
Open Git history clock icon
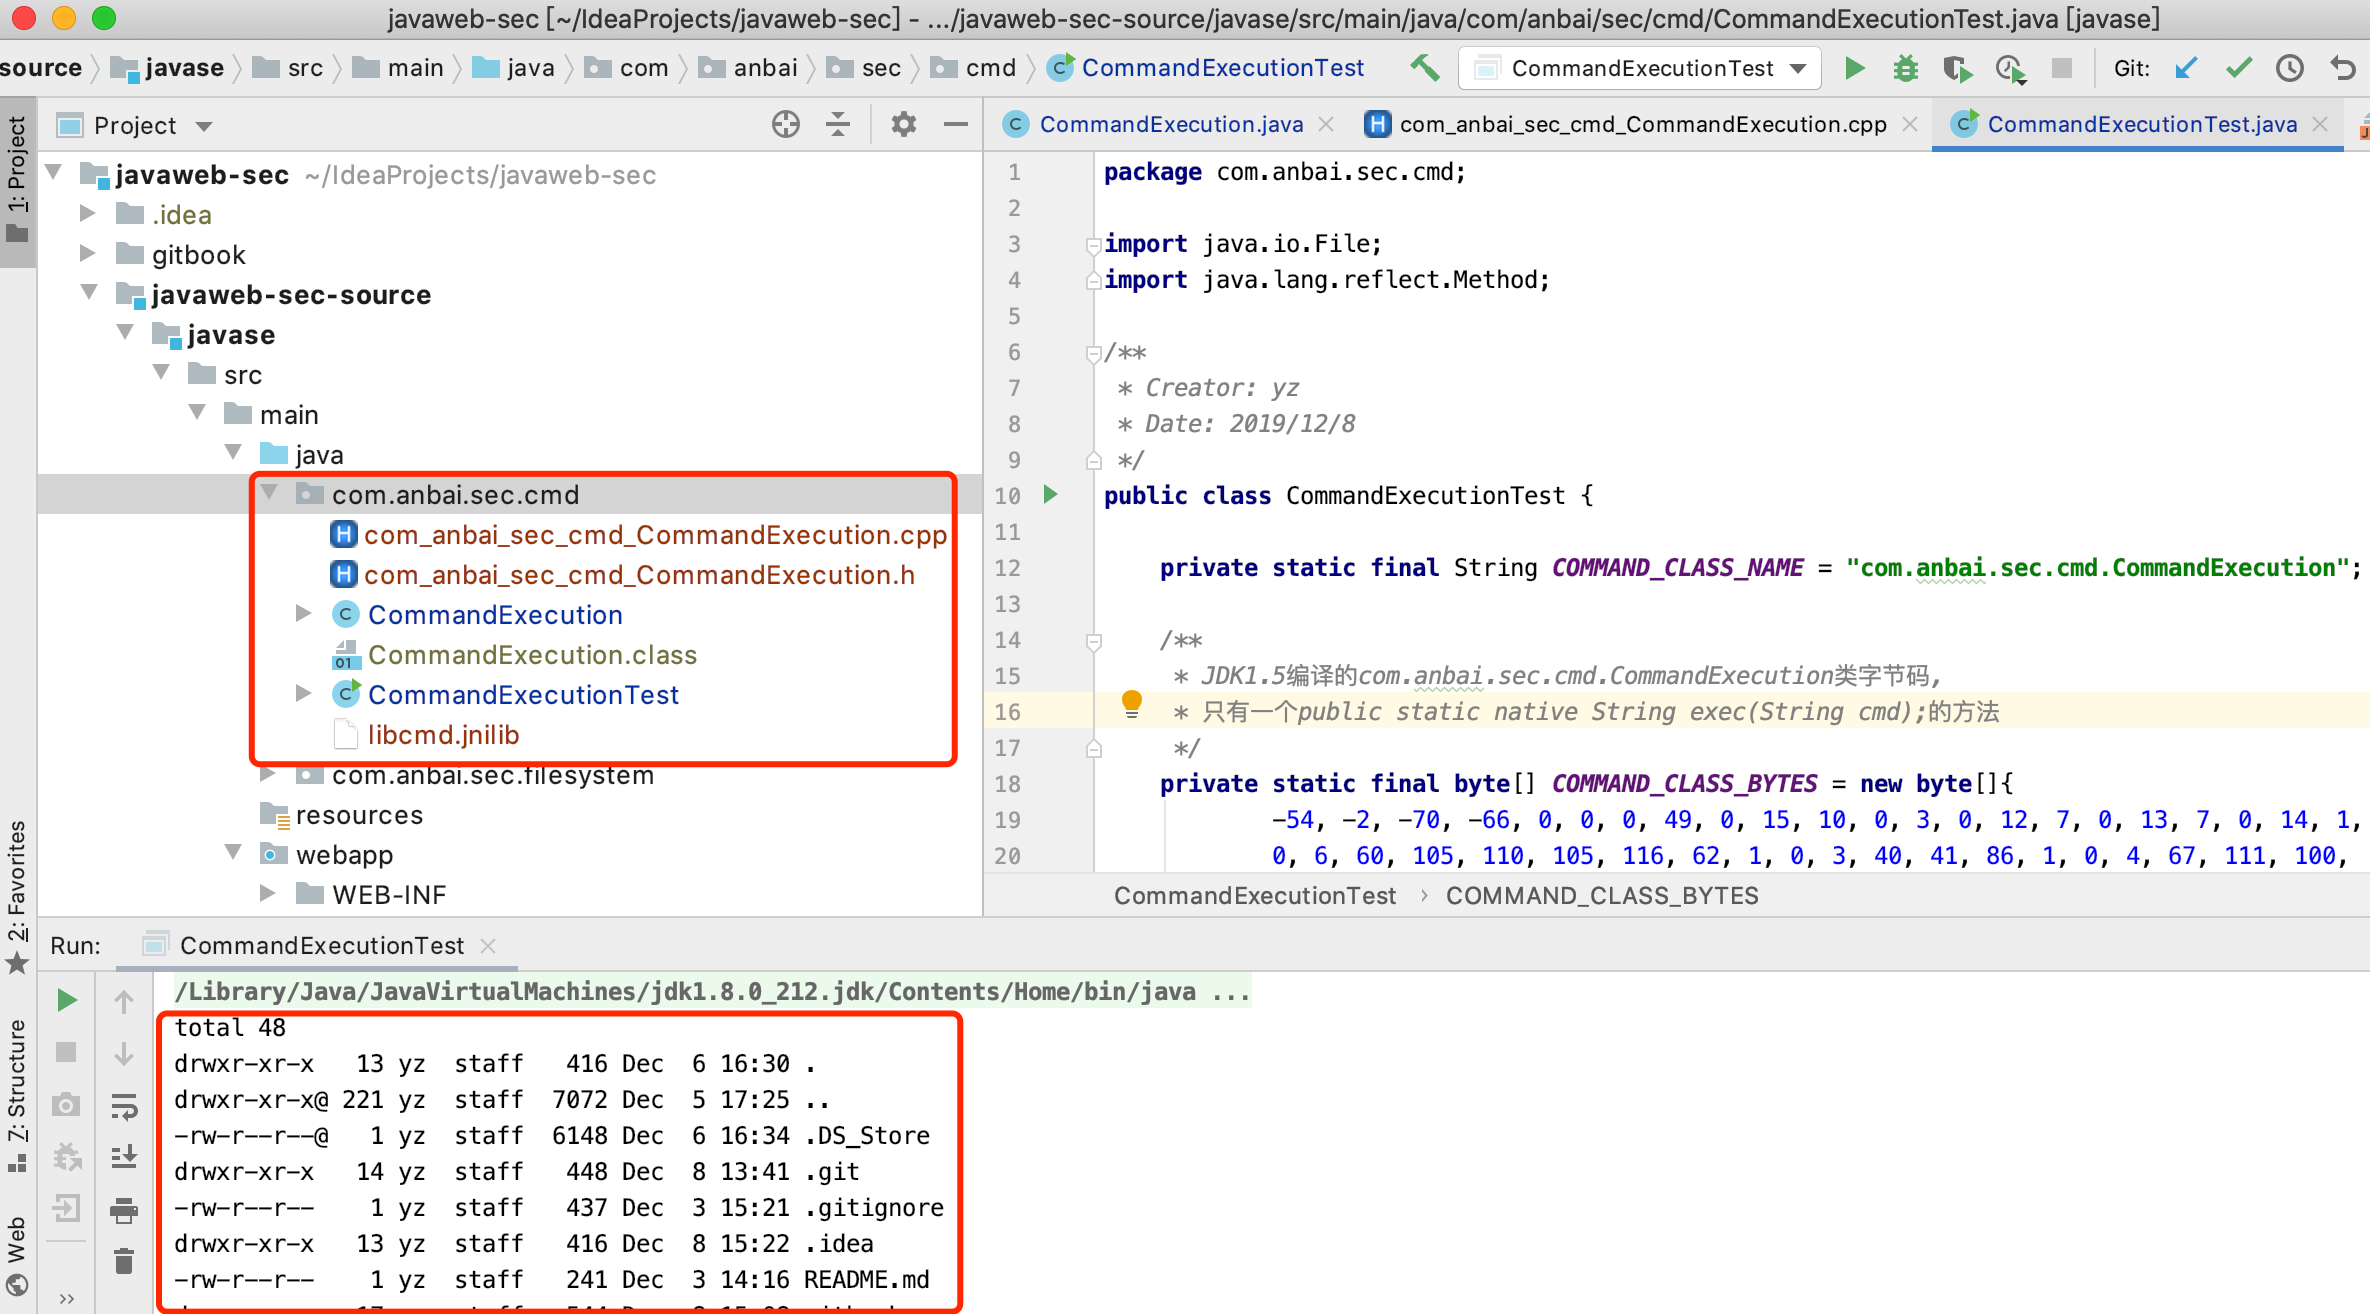tap(2289, 68)
